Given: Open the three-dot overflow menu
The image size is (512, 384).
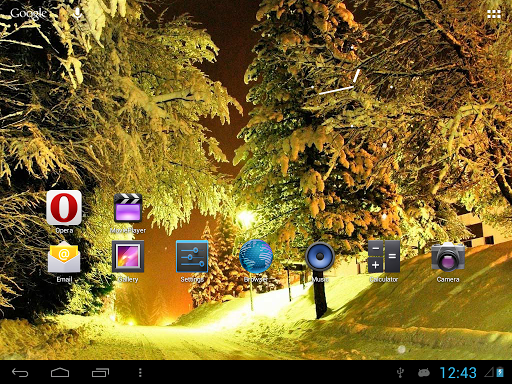Looking at the screenshot, I should 140,372.
